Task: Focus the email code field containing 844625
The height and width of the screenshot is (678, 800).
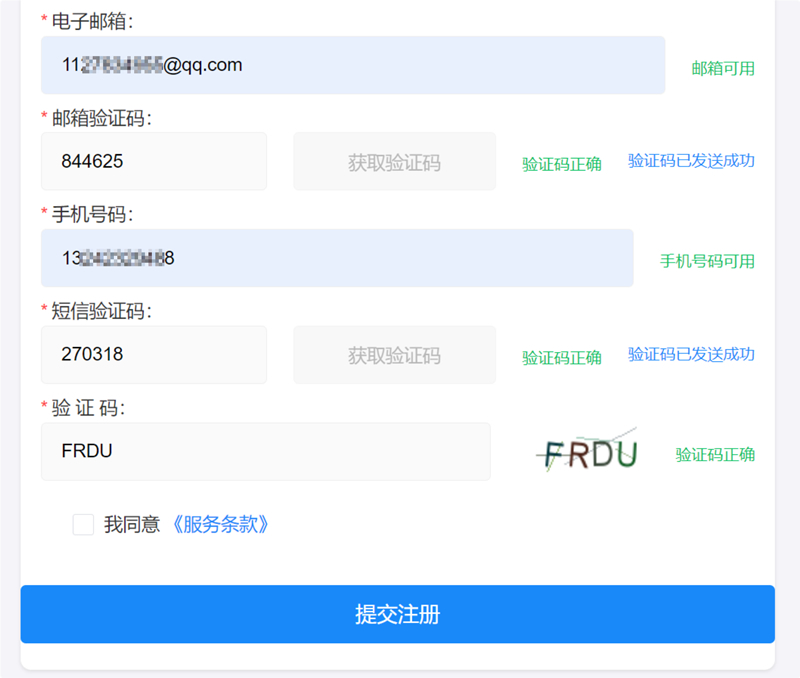Action: (x=154, y=161)
